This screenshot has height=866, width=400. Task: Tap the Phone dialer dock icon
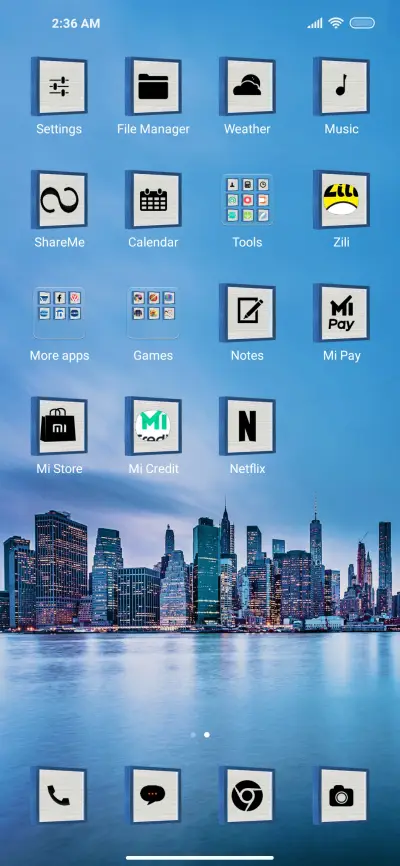[x=59, y=796]
